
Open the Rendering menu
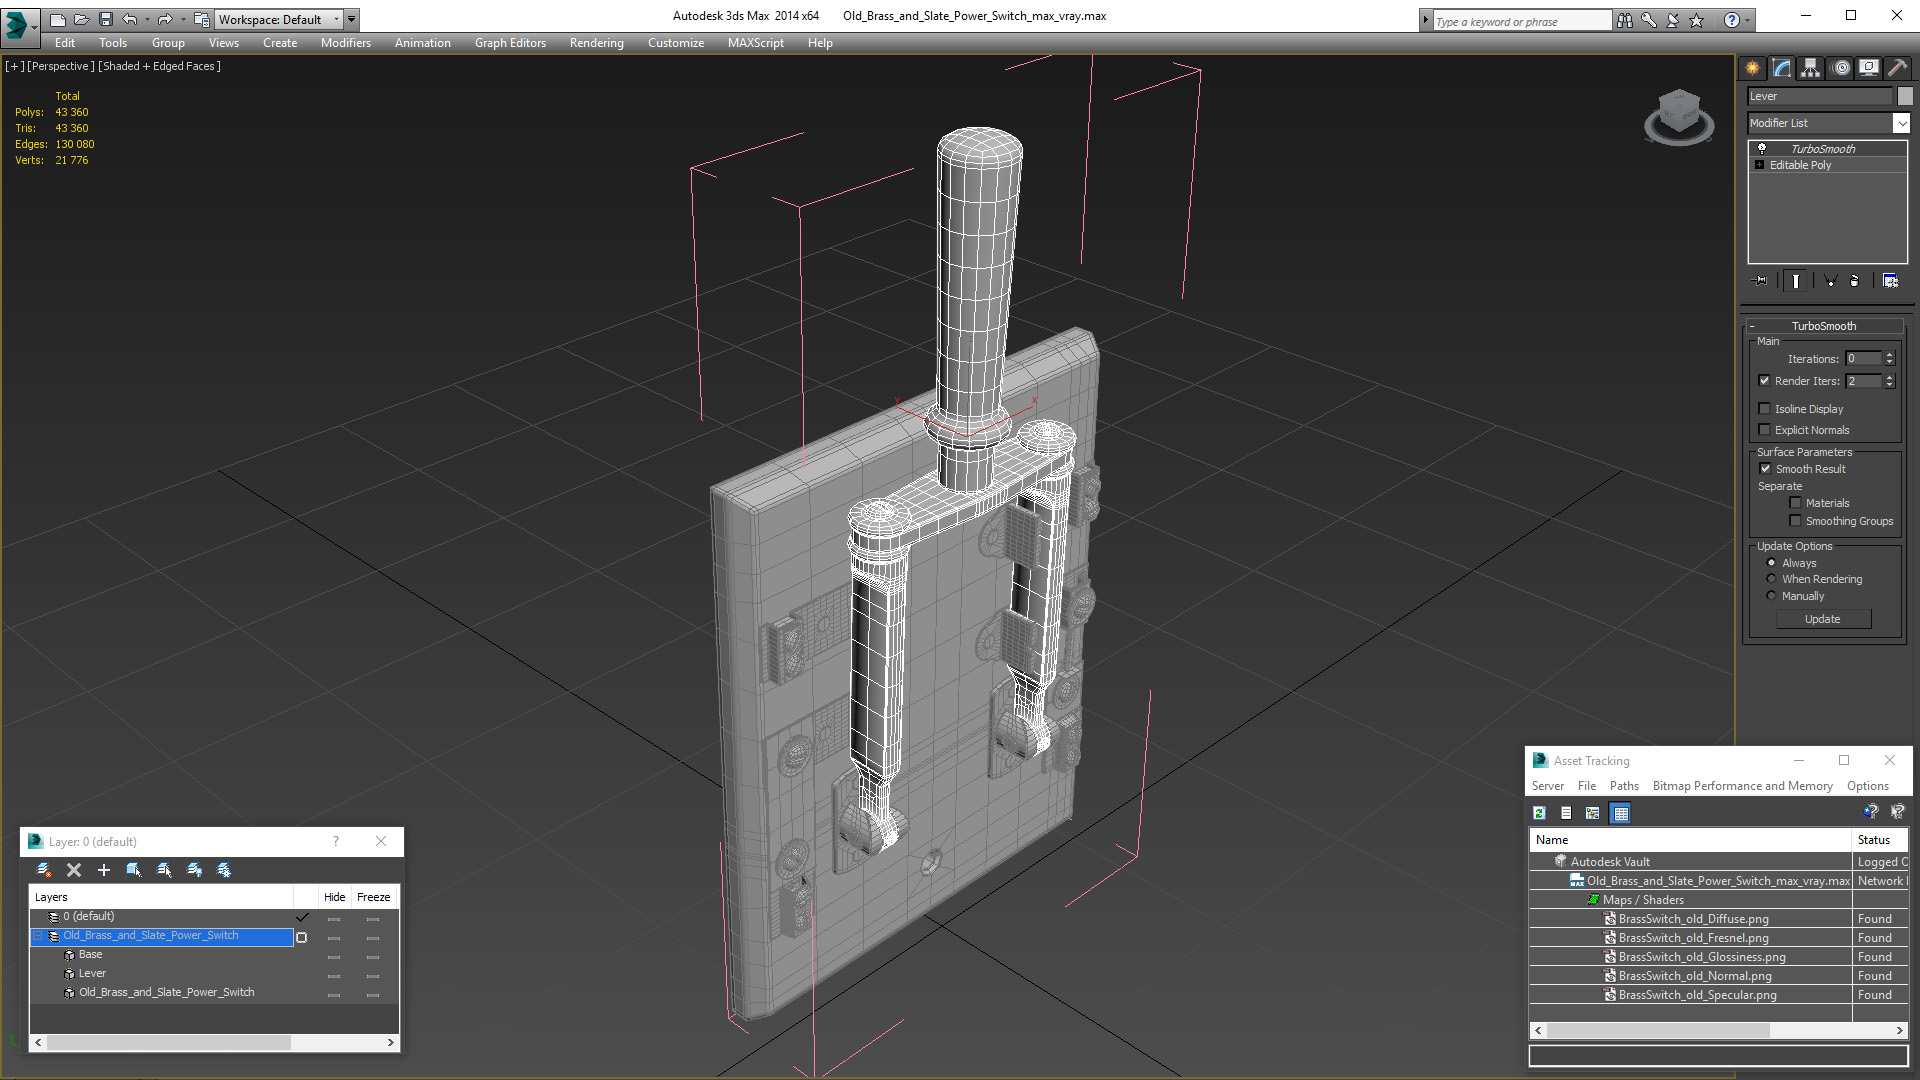(x=596, y=43)
